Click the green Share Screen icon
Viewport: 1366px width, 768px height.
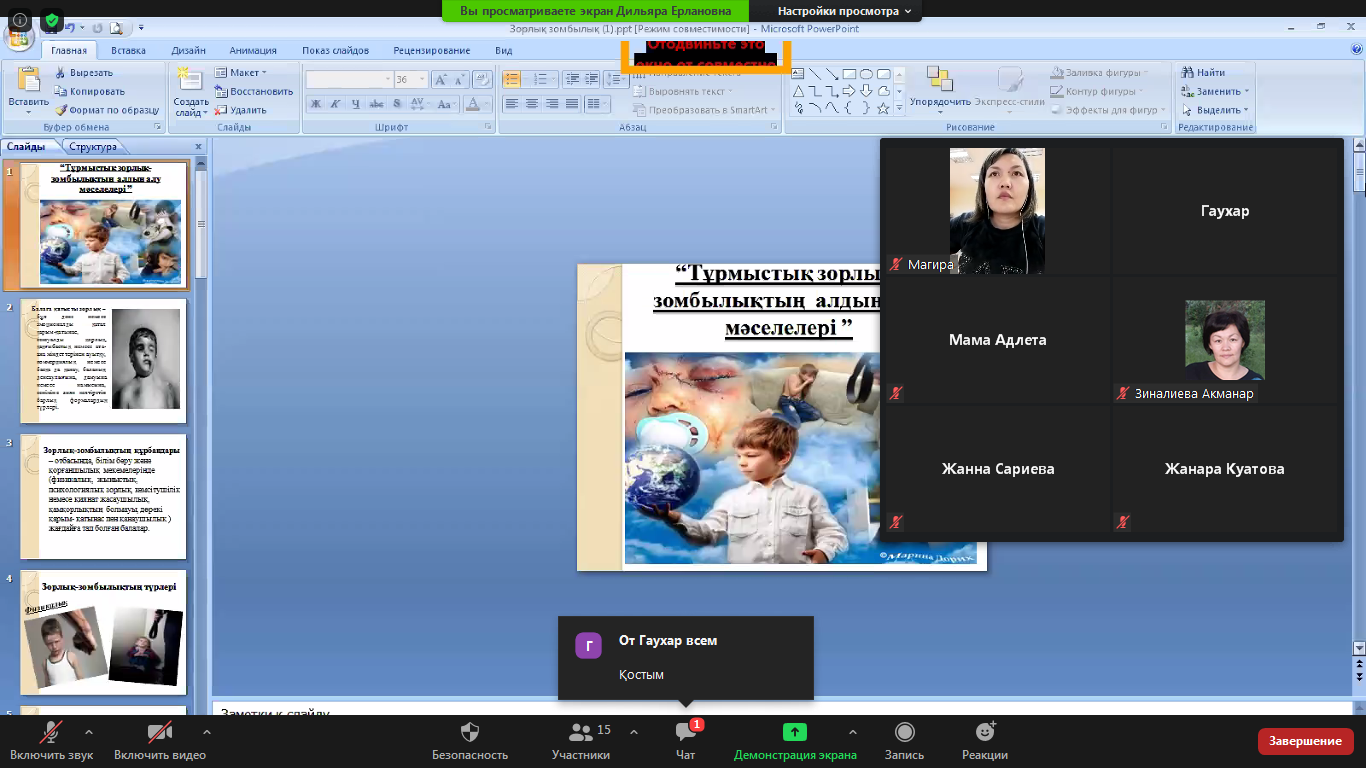click(794, 733)
